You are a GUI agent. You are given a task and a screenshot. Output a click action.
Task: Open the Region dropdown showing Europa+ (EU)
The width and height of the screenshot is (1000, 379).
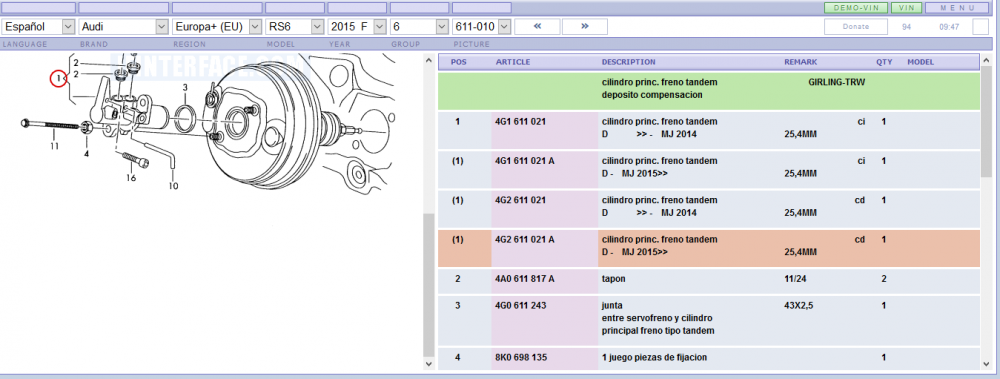pos(217,27)
